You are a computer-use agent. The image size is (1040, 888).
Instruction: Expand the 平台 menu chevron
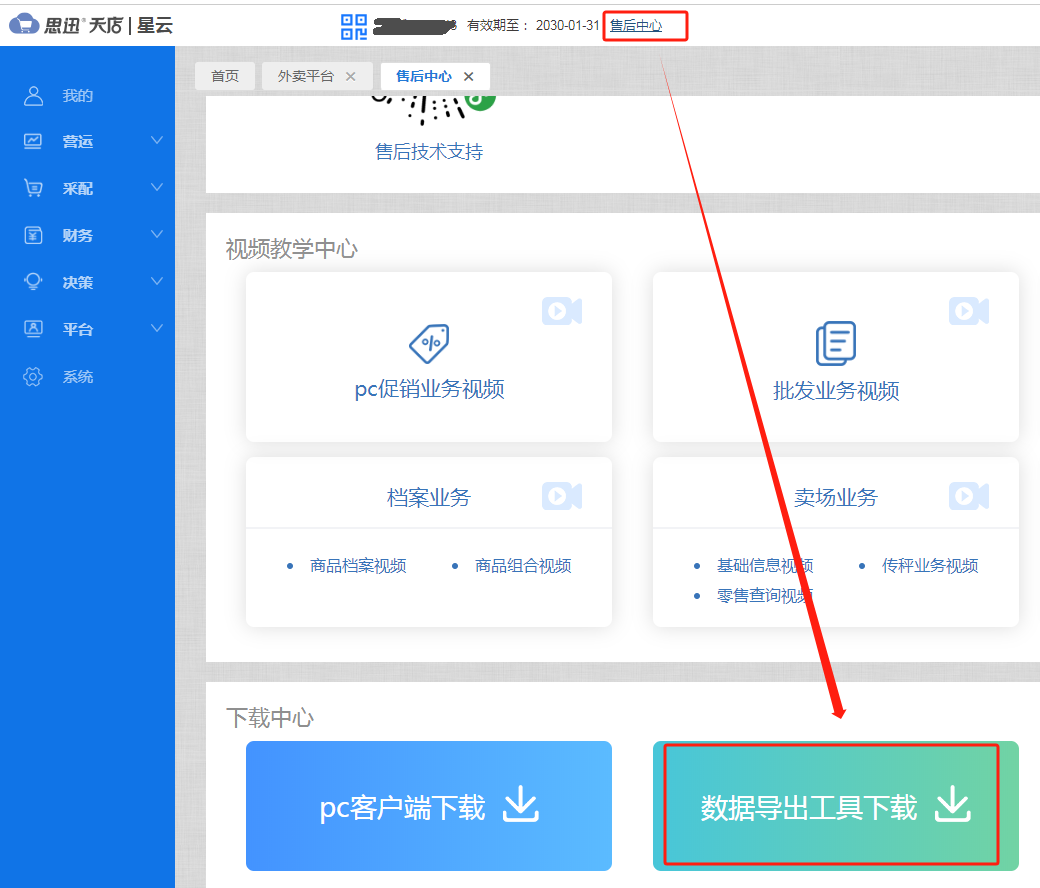click(157, 328)
